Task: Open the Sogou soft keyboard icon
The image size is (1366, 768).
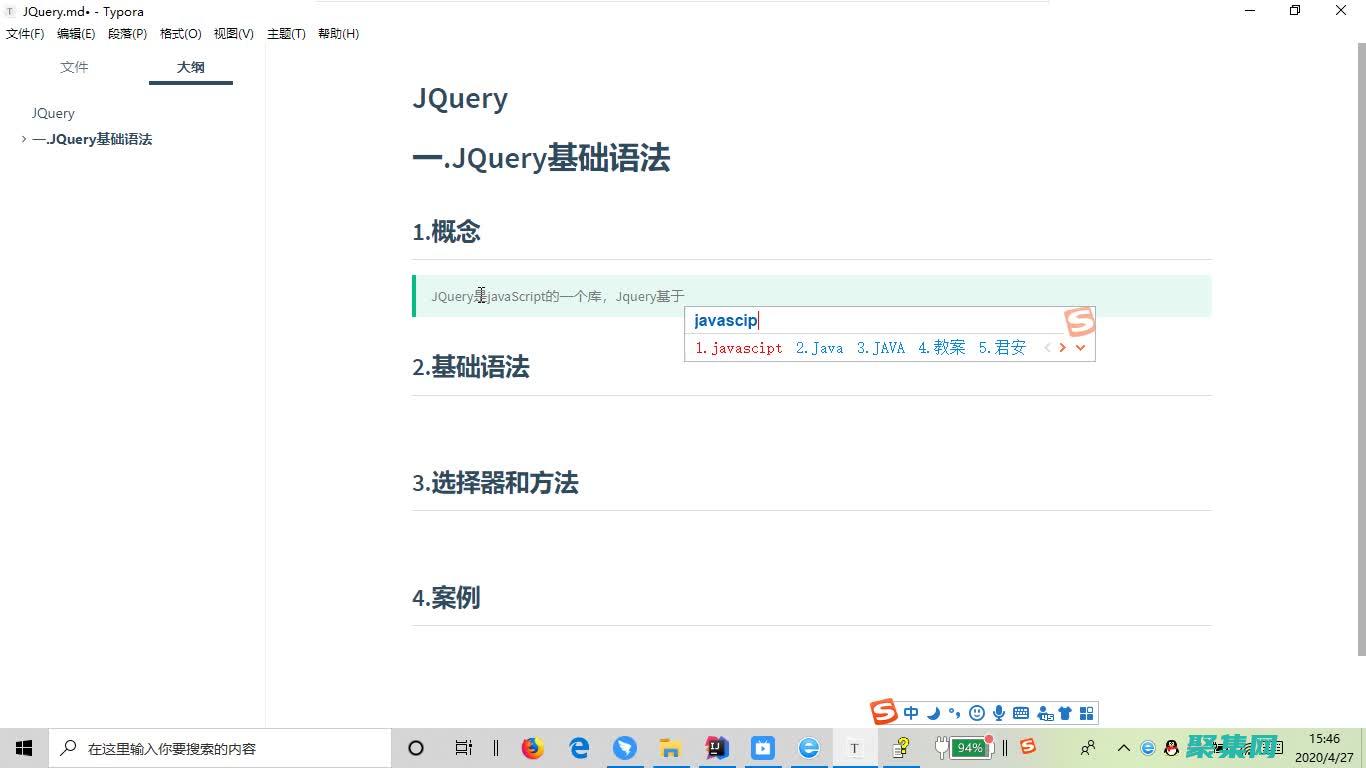Action: click(x=1021, y=713)
